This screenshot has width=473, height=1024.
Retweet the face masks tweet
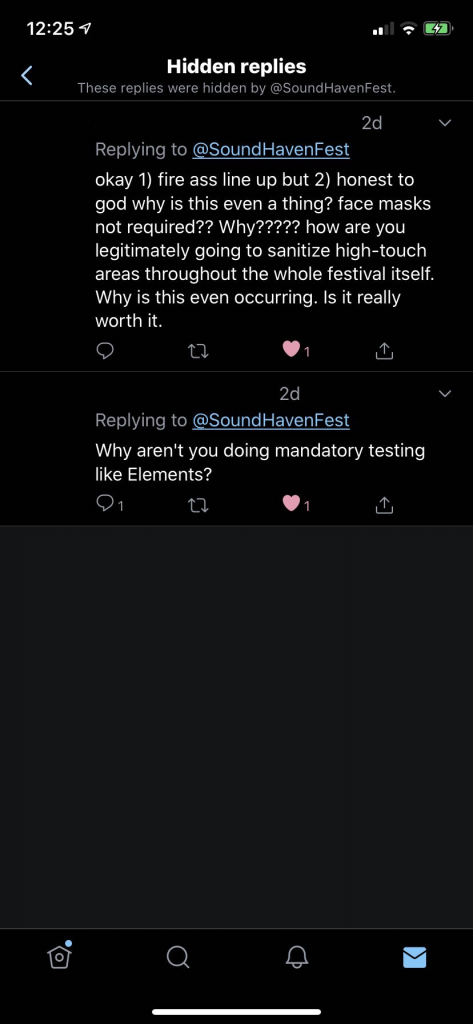click(x=198, y=351)
